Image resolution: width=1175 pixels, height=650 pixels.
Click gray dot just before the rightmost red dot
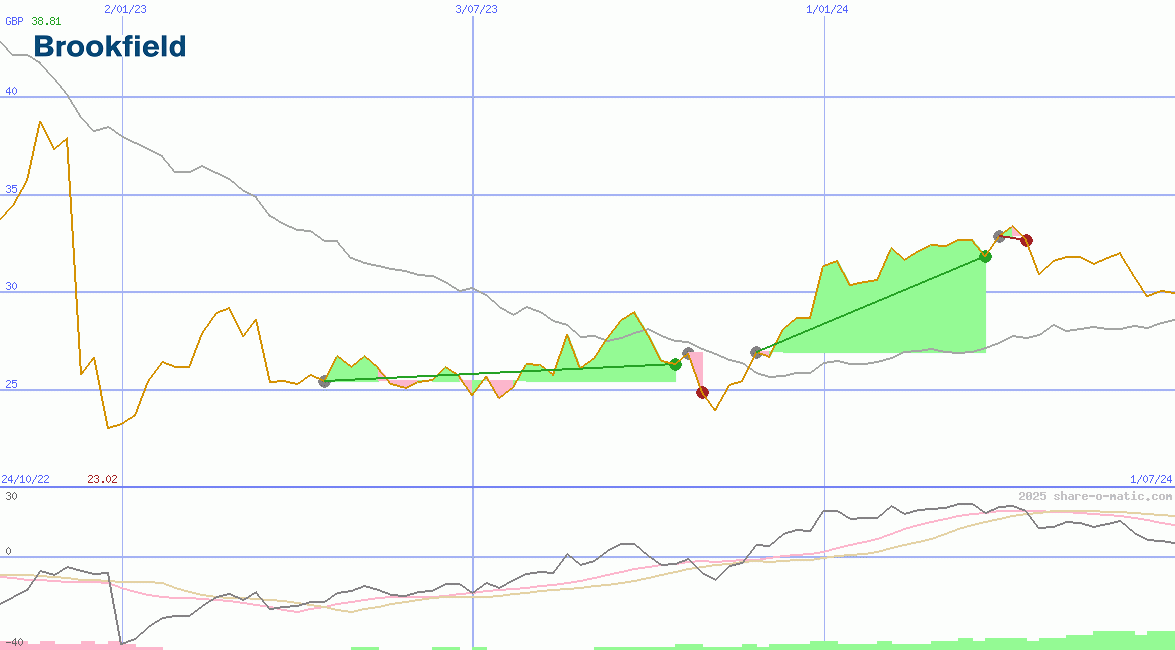[x=999, y=236]
